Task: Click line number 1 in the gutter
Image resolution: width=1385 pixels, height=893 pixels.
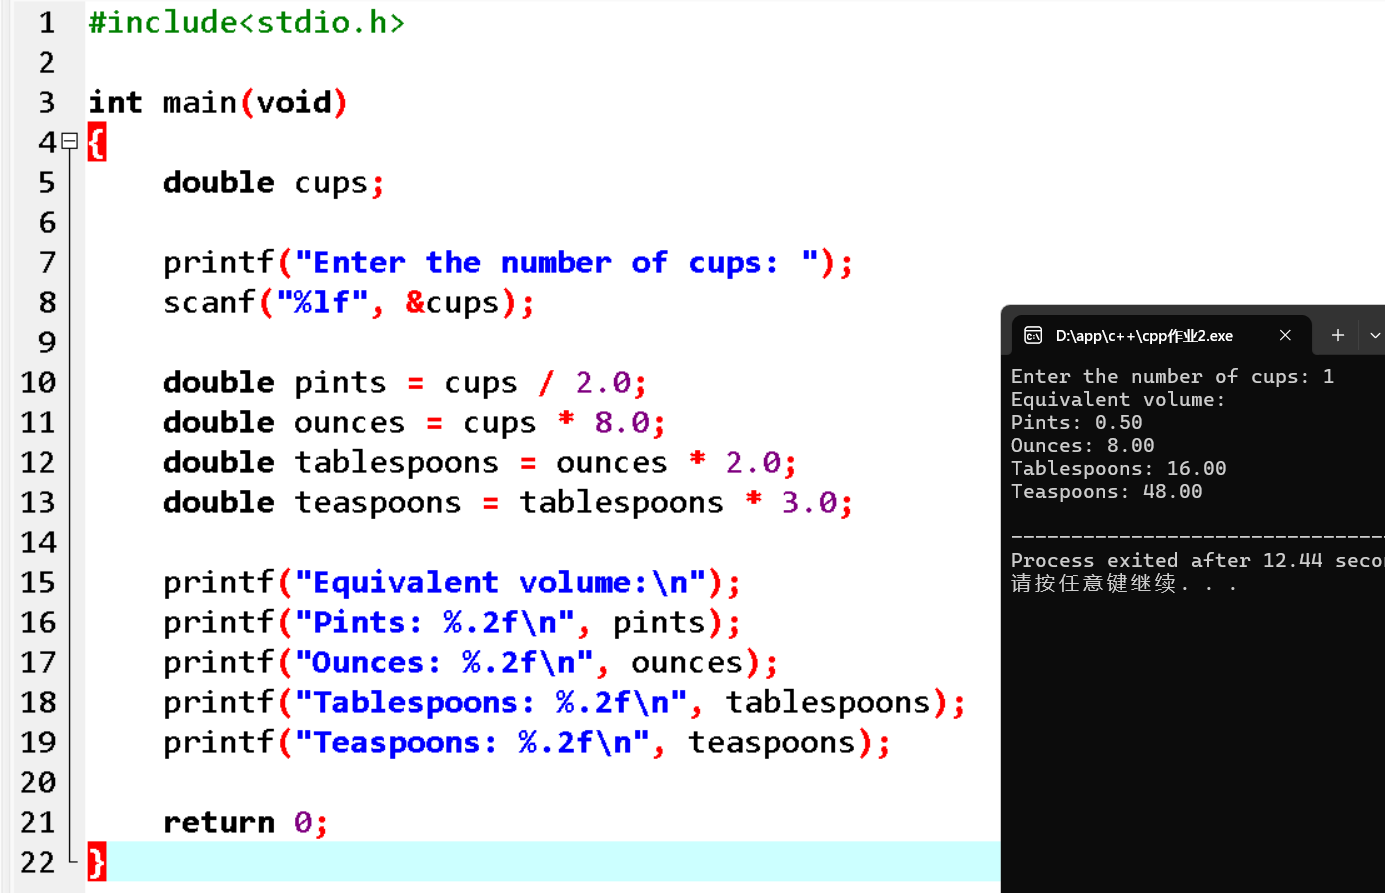Action: coord(45,21)
